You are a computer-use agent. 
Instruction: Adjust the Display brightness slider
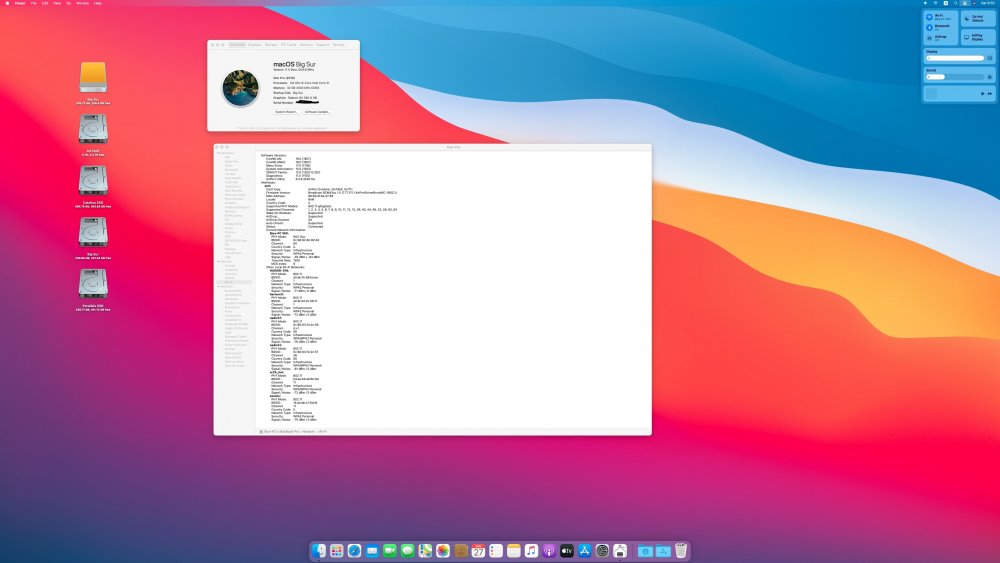955,58
